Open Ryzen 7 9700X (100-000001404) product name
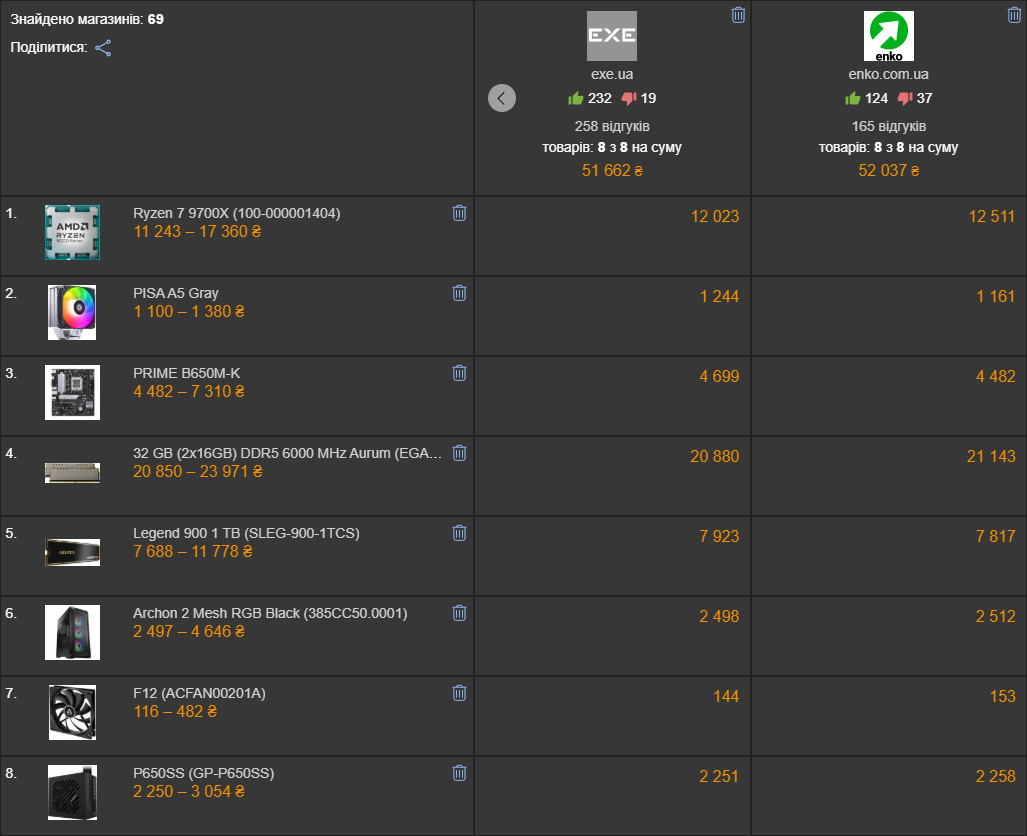The height and width of the screenshot is (836, 1027). (236, 213)
